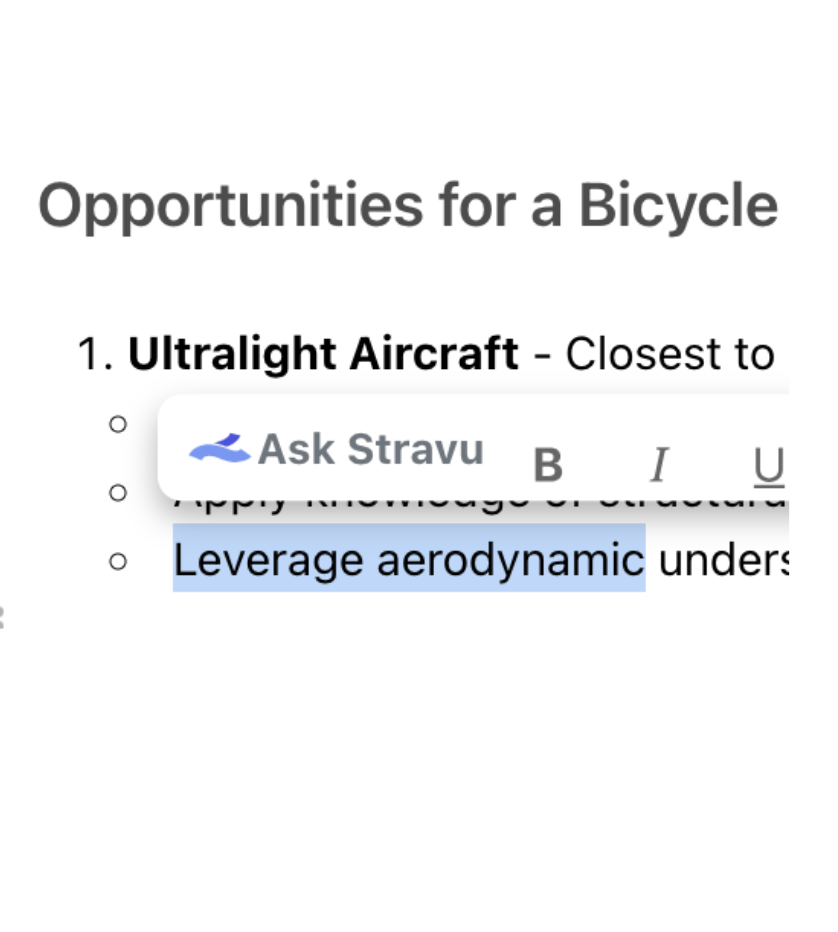Click the word "Opportunities" in heading
838x932 pixels.
point(230,206)
